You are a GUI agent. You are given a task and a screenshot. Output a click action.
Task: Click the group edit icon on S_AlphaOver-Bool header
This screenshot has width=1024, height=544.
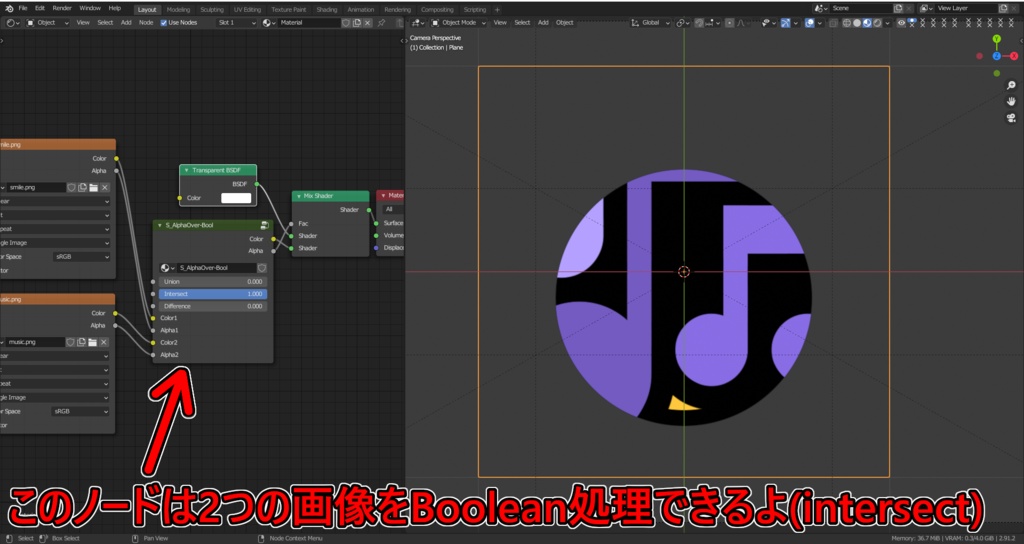click(264, 225)
